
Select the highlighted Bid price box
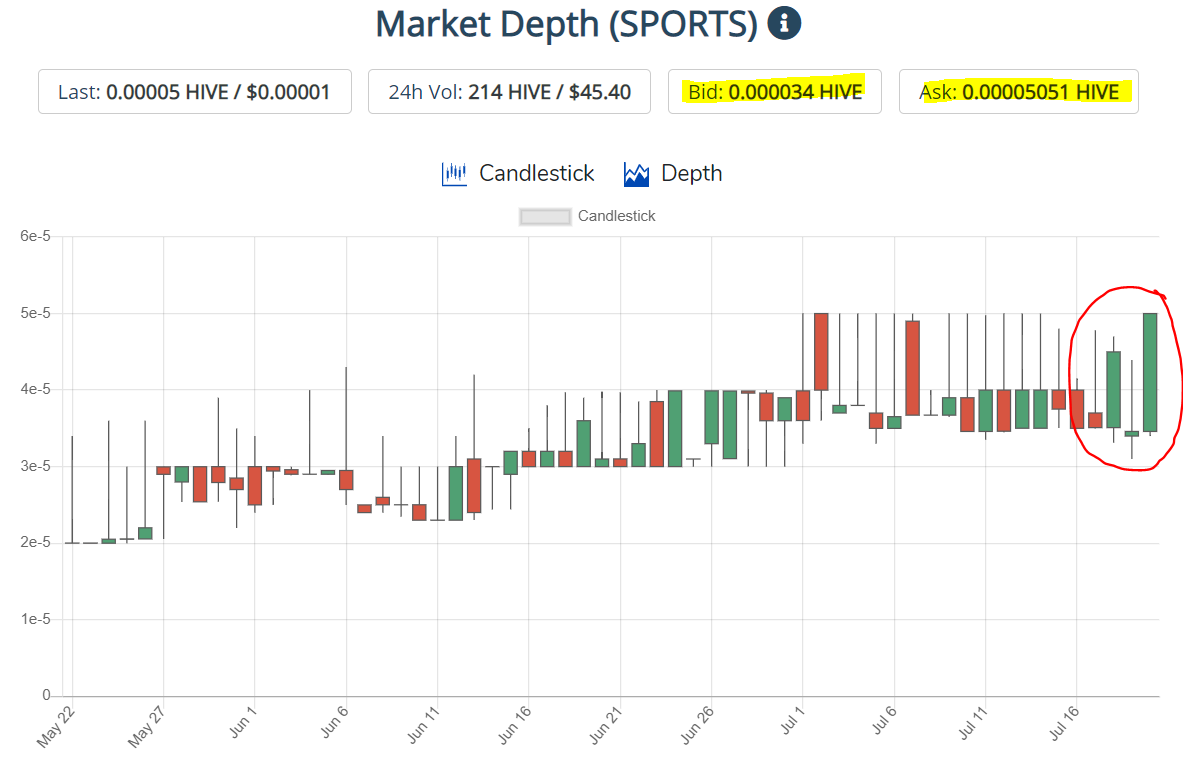(774, 92)
